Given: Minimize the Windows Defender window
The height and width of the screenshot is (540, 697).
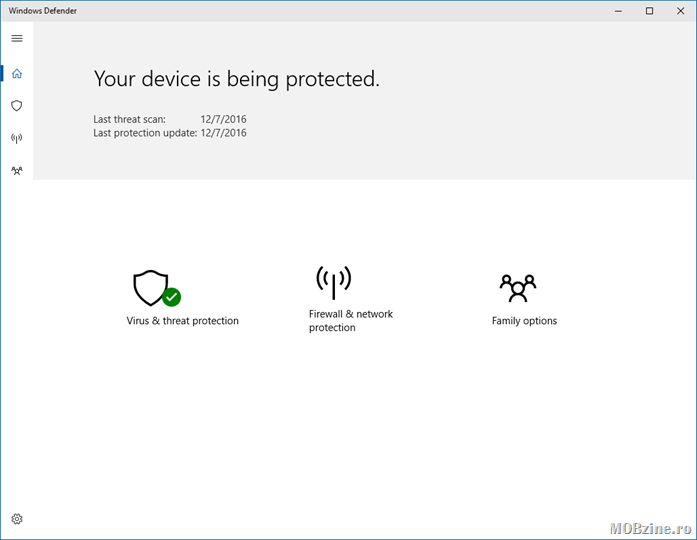Looking at the screenshot, I should click(618, 11).
